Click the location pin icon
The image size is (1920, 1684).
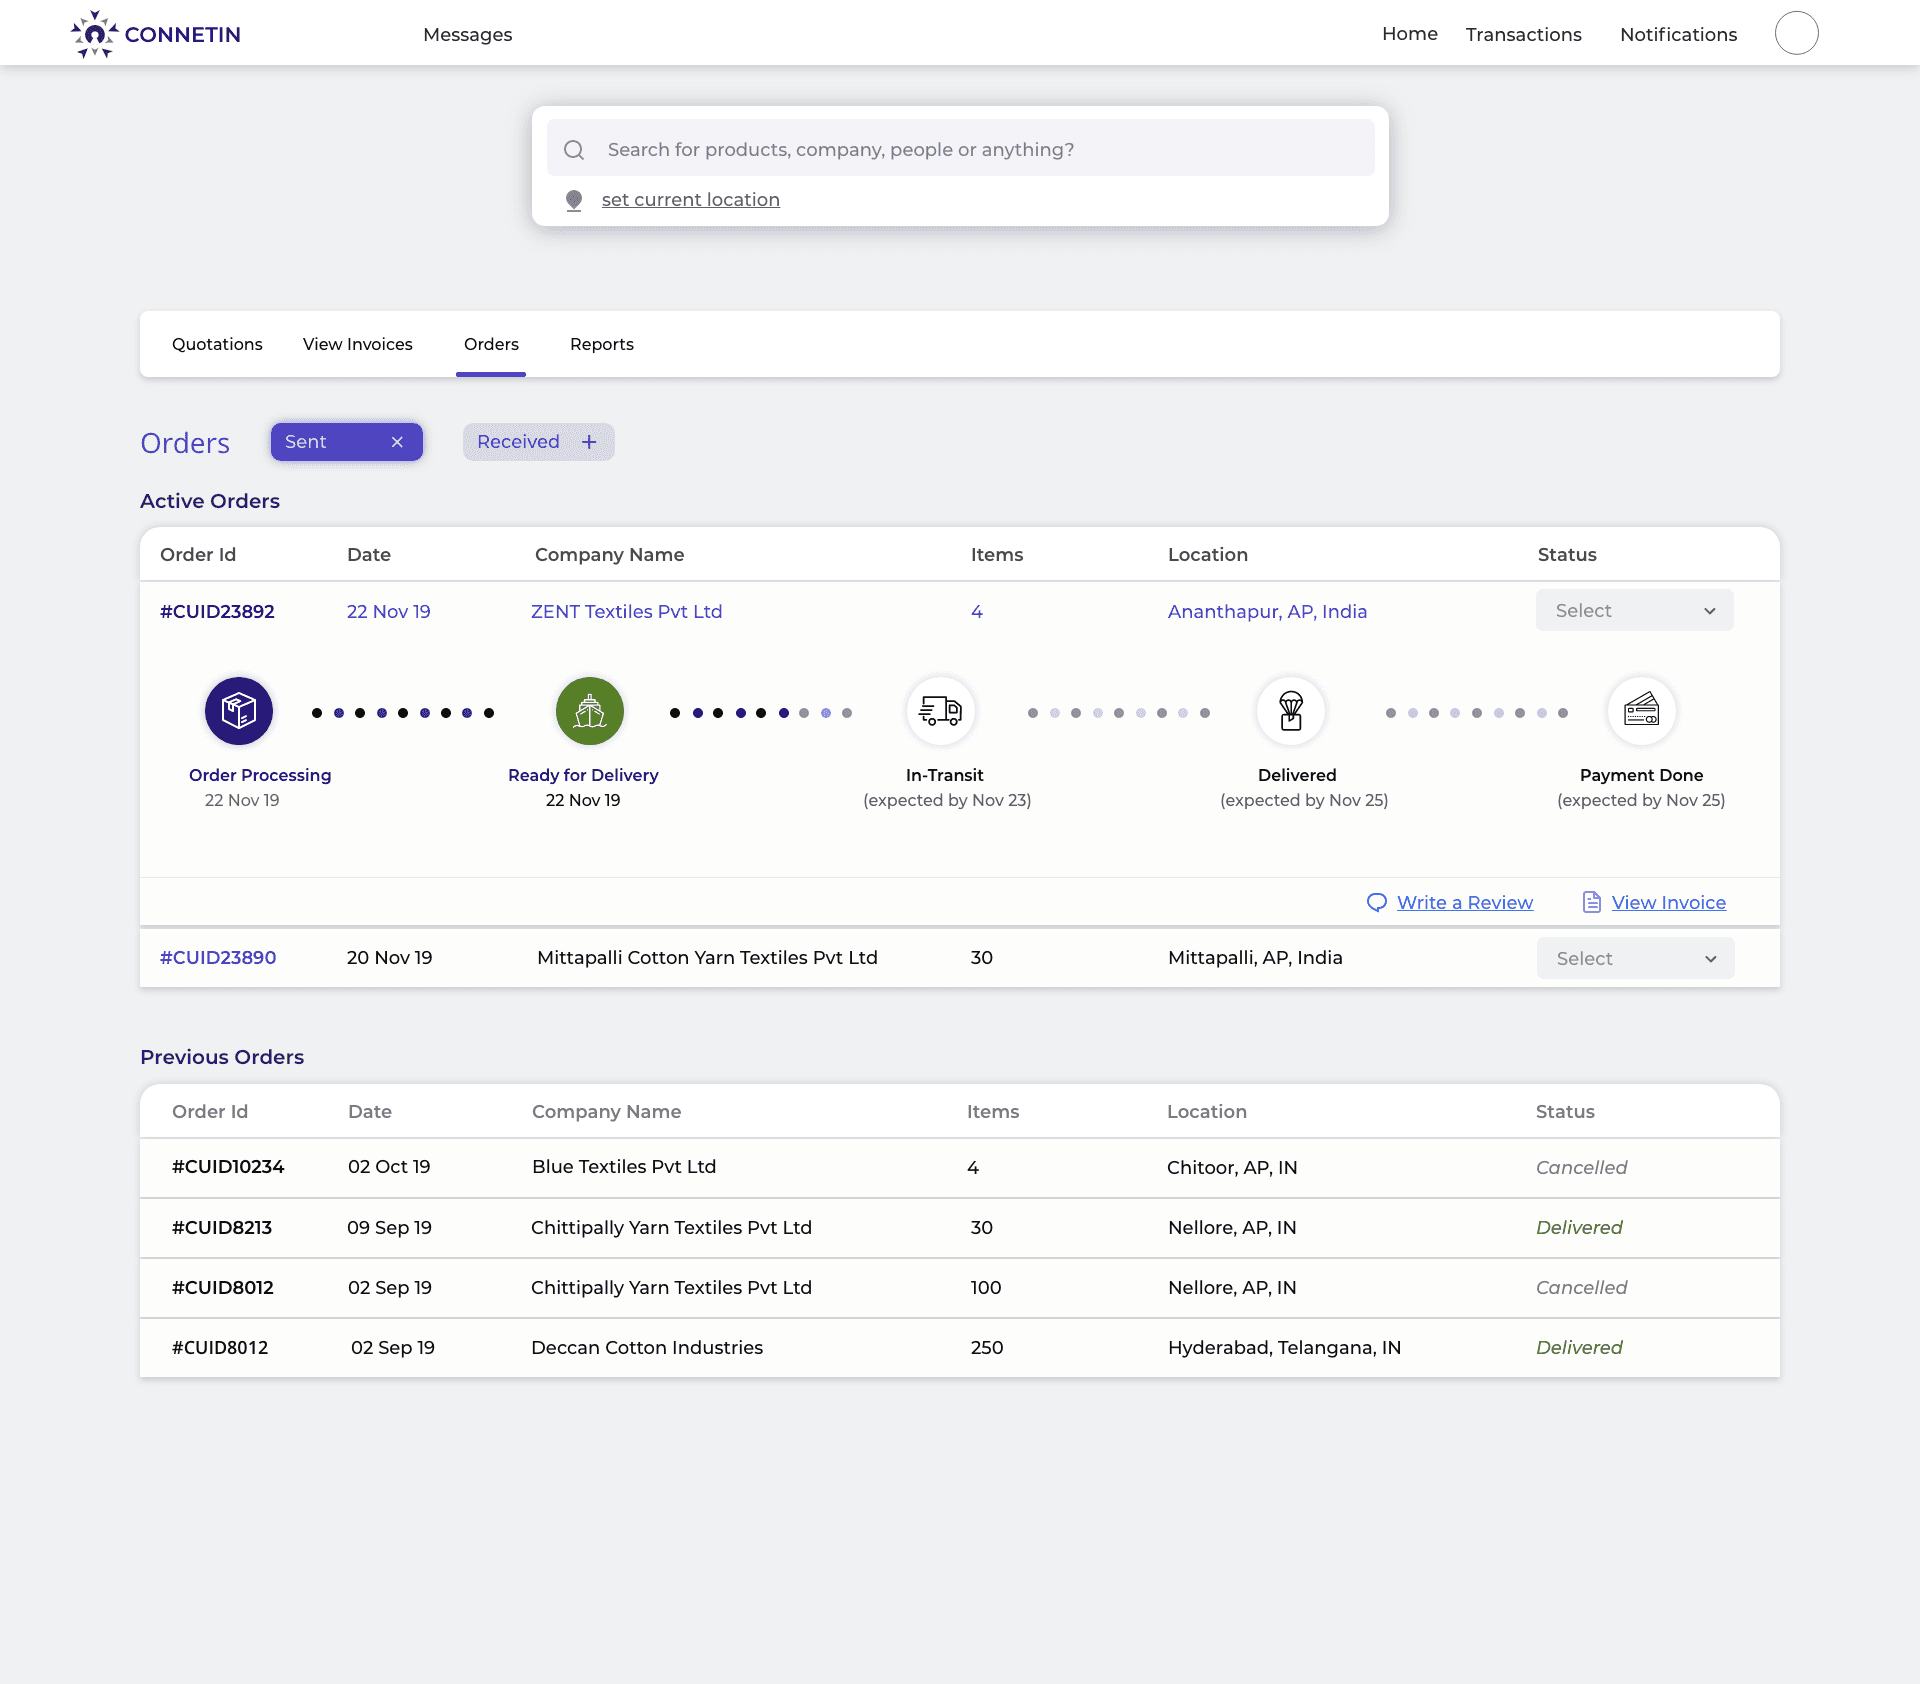pos(574,200)
